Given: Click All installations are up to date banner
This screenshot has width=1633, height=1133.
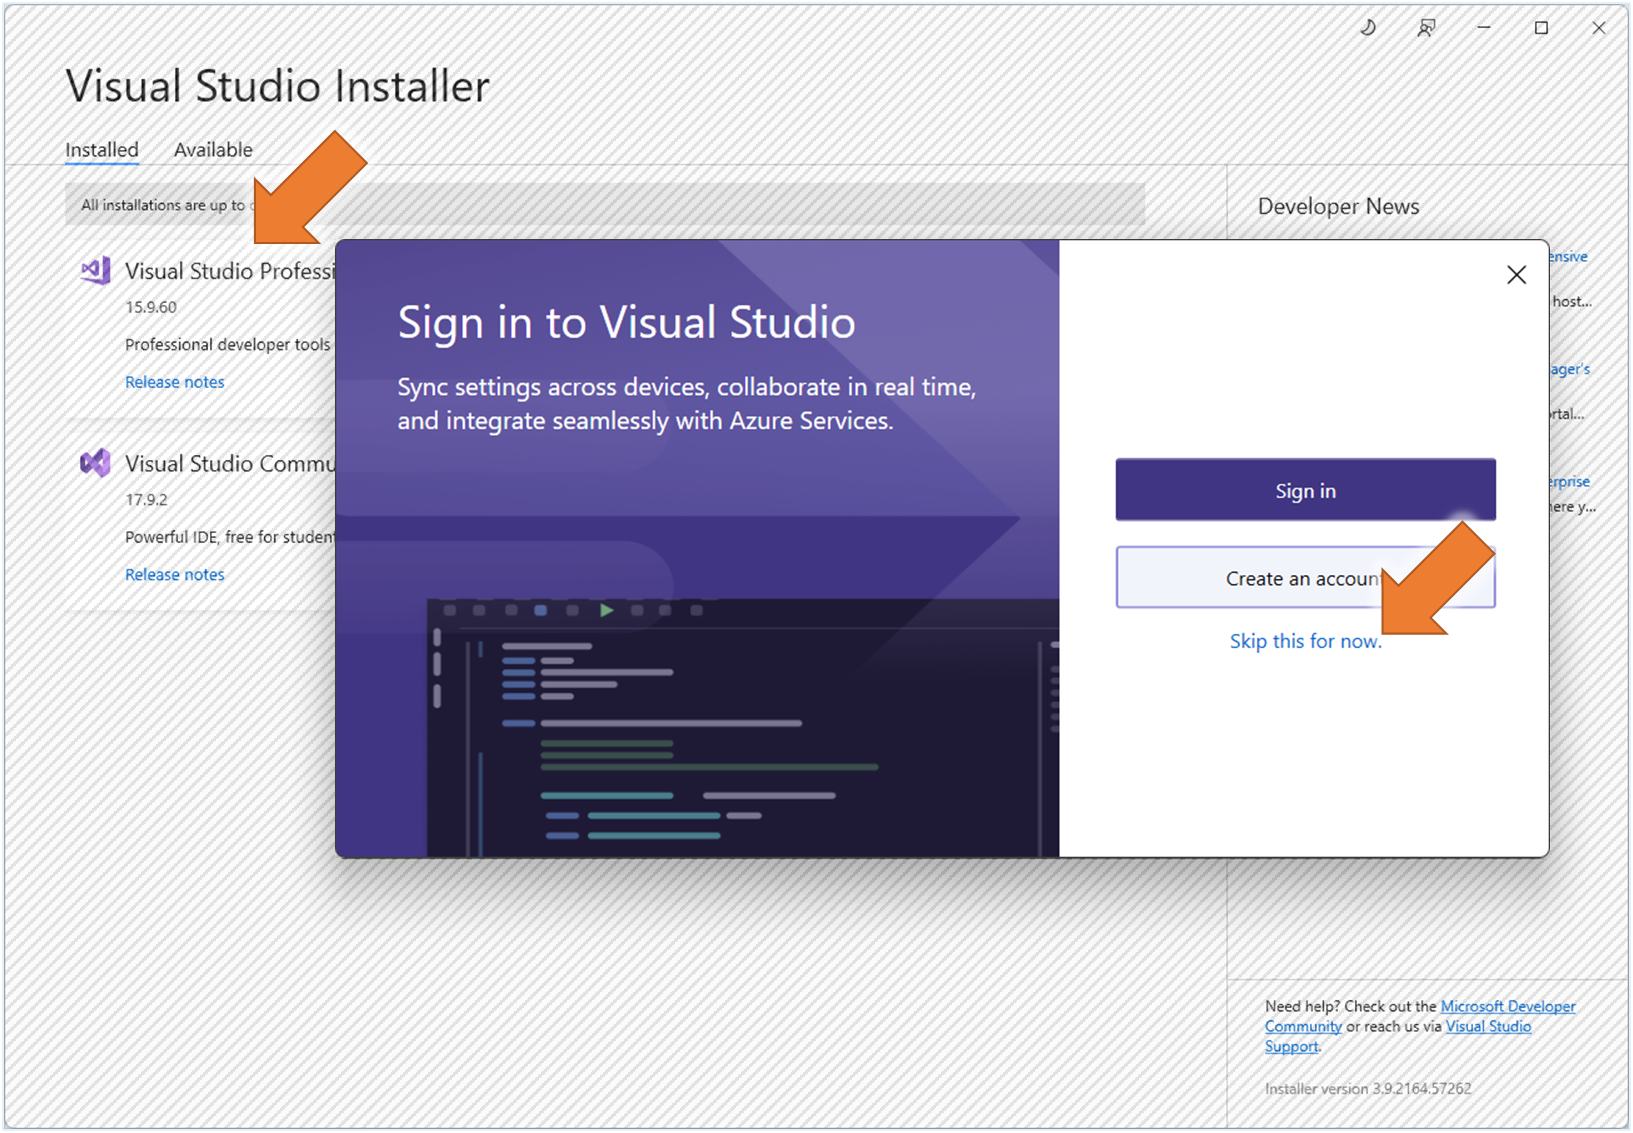Looking at the screenshot, I should click(604, 205).
